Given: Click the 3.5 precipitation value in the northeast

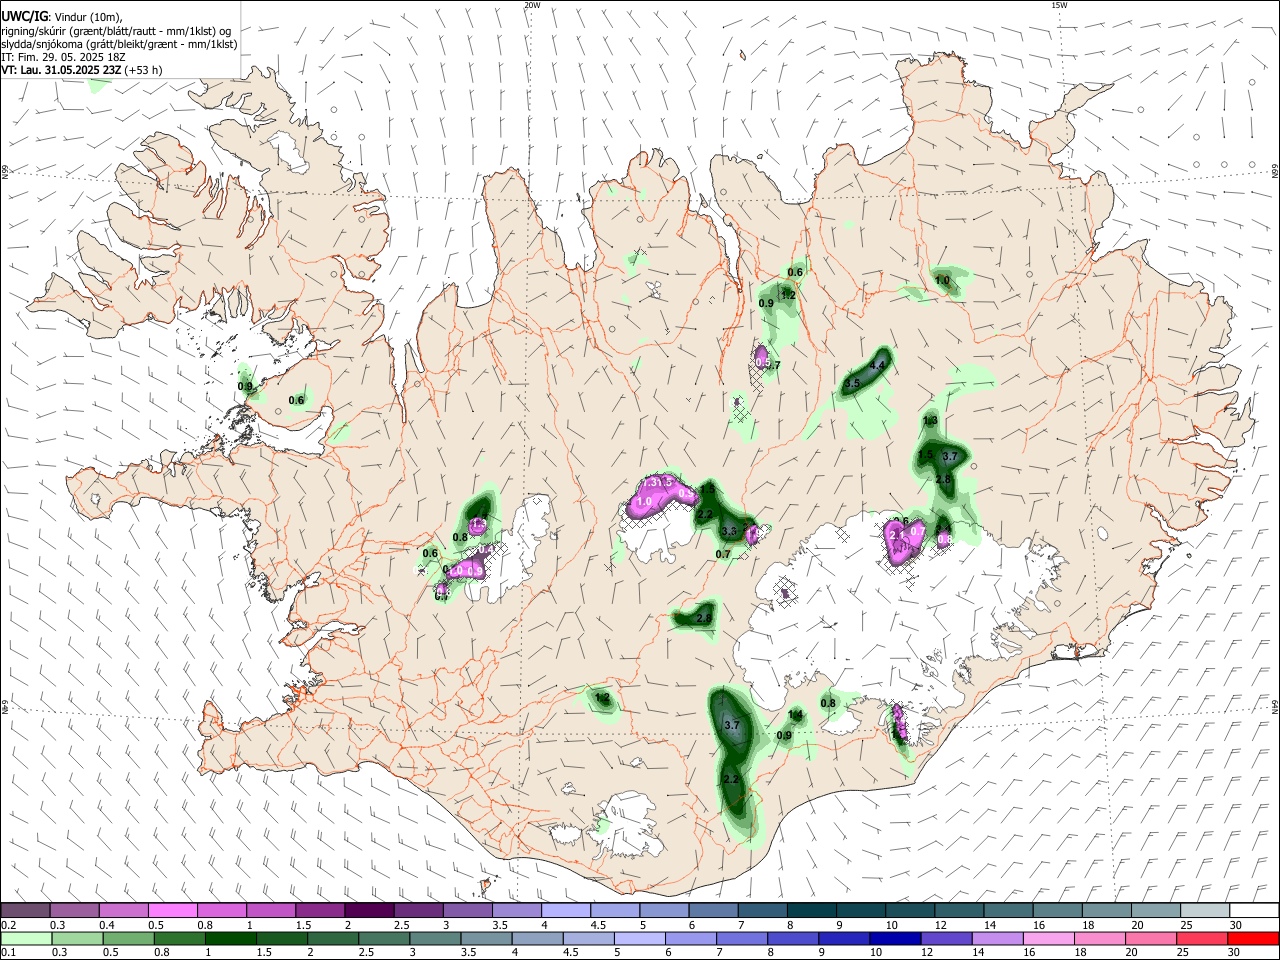Looking at the screenshot, I should (853, 383).
